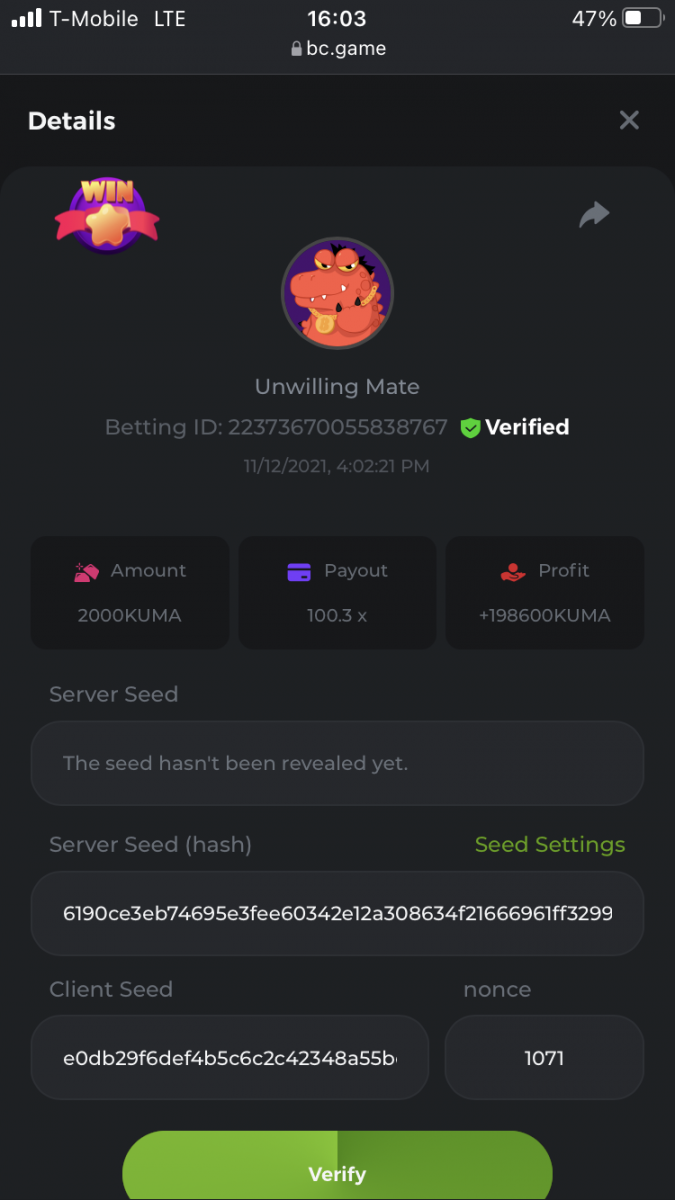Click the unrevealed Server Seed field
This screenshot has width=675, height=1200.
[337, 763]
